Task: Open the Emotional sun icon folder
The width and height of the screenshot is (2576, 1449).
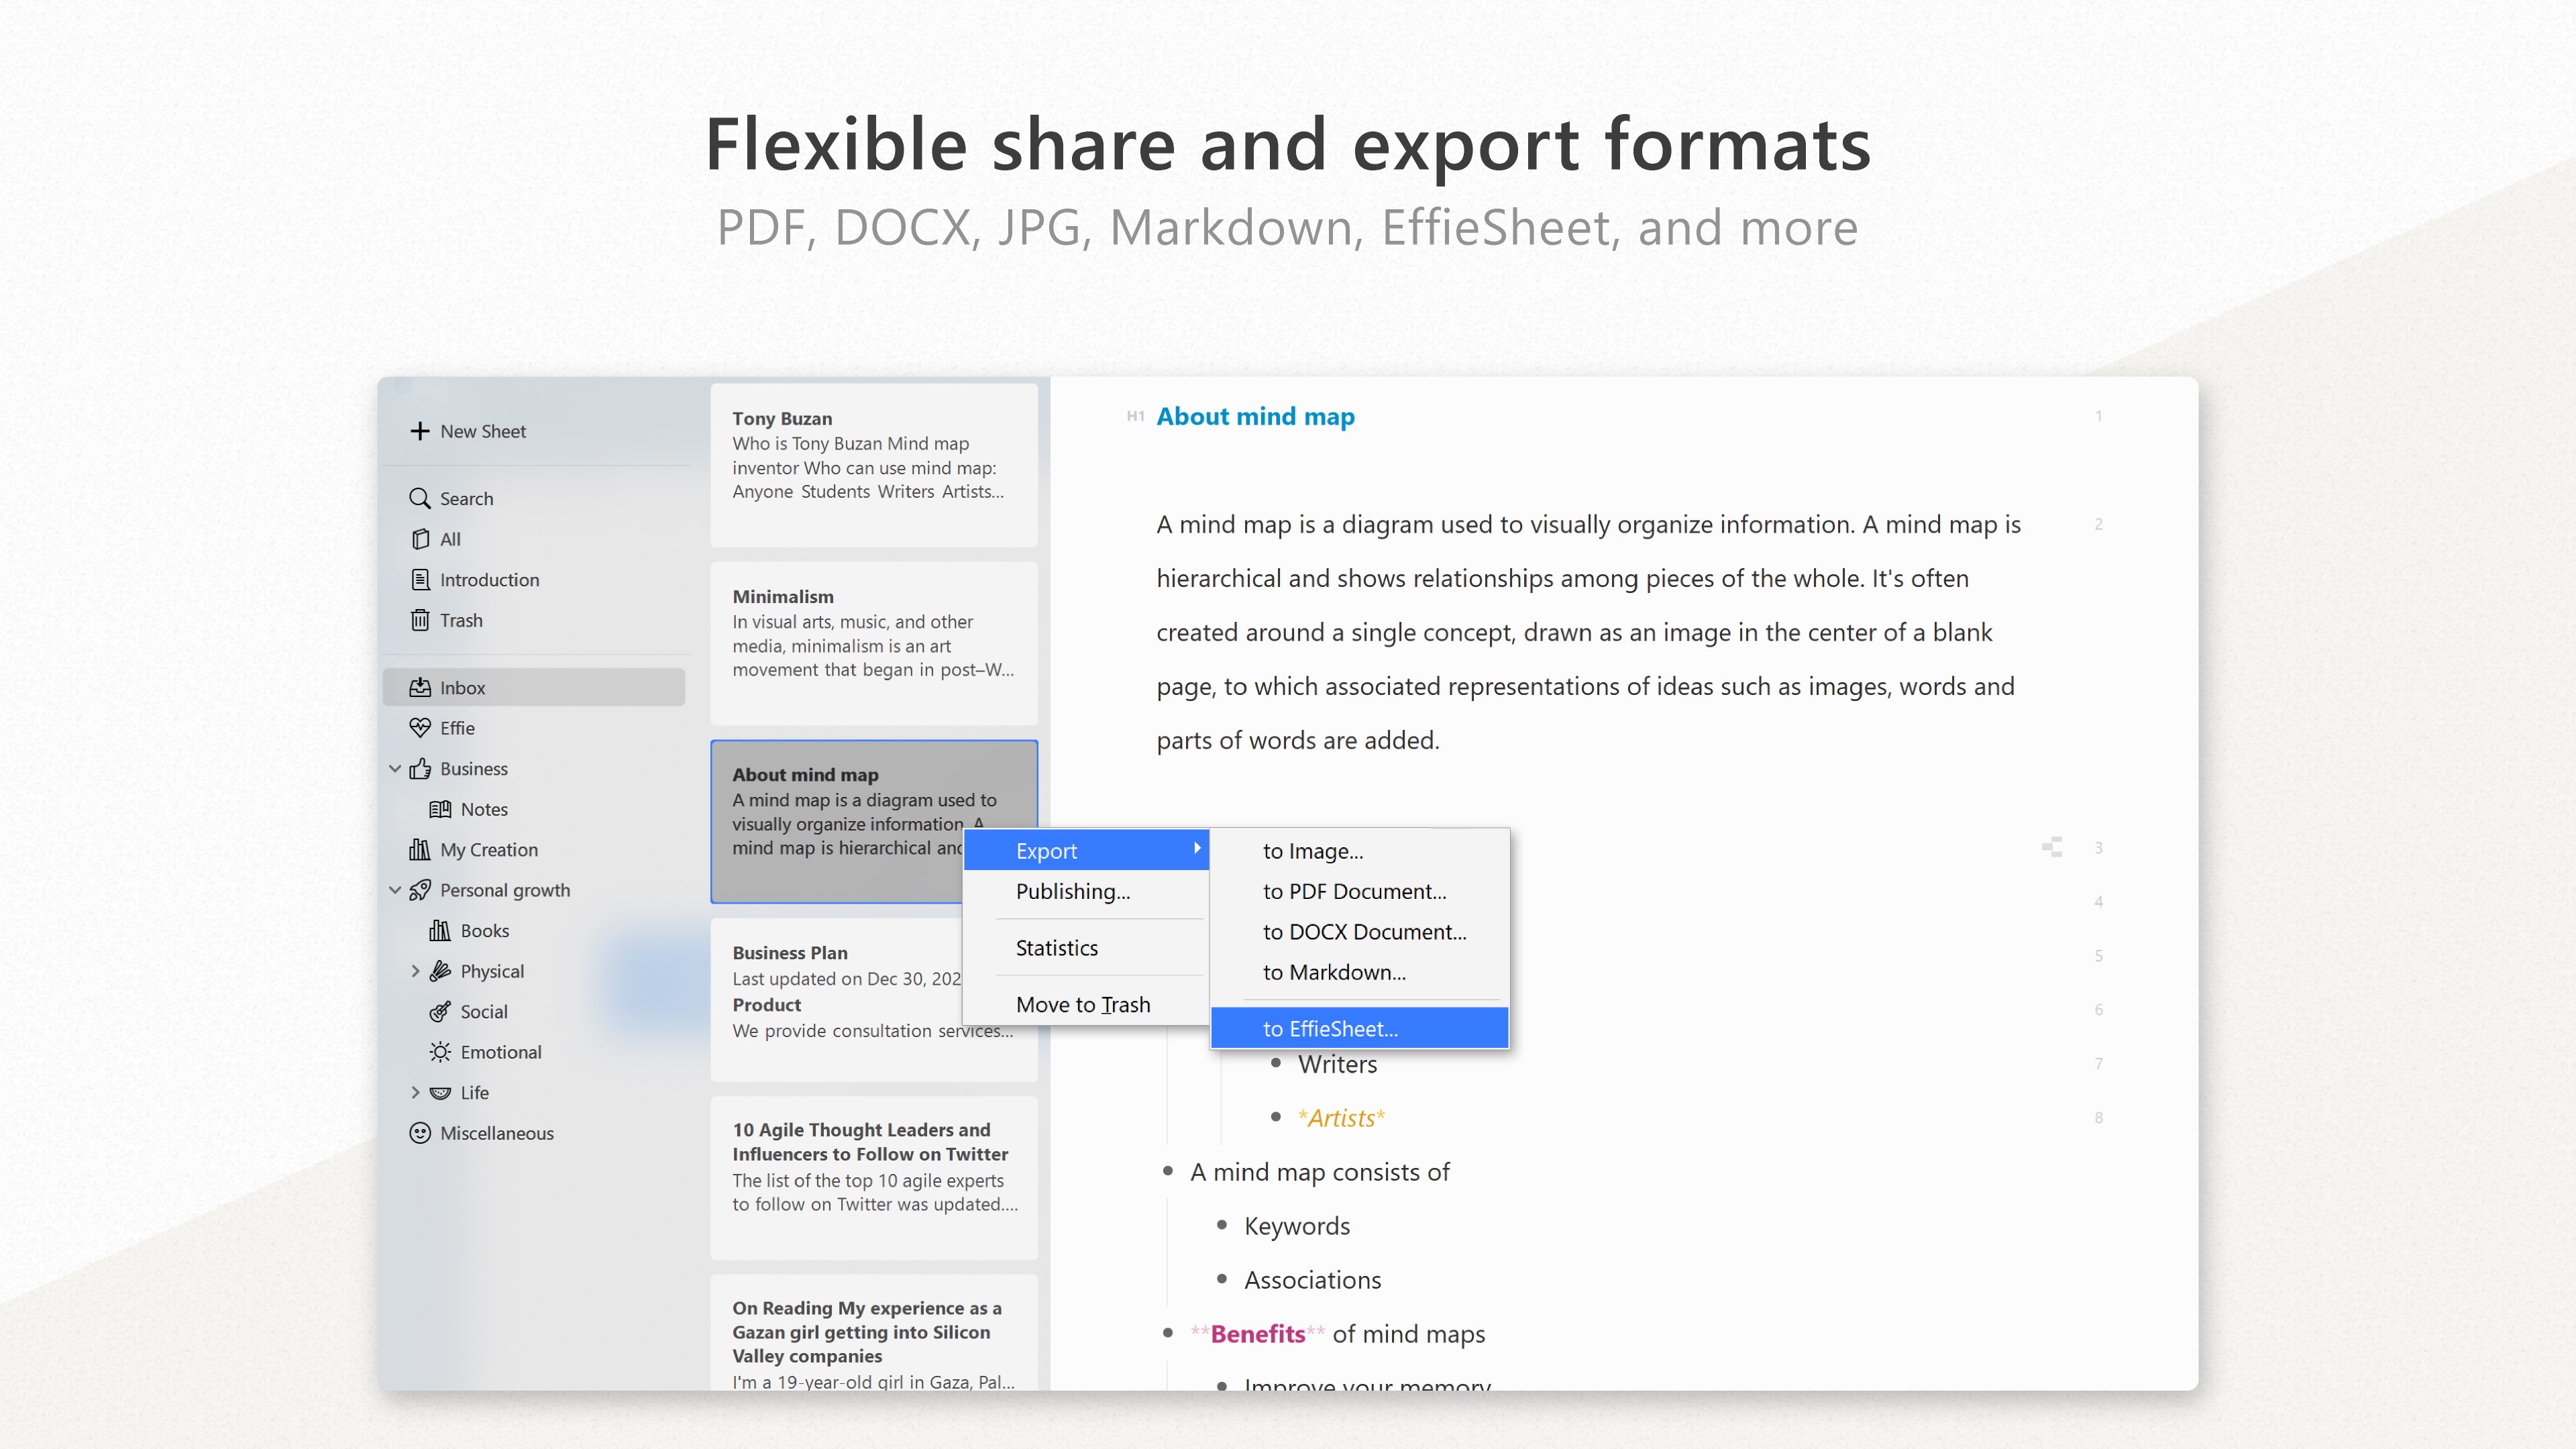Action: (440, 1052)
